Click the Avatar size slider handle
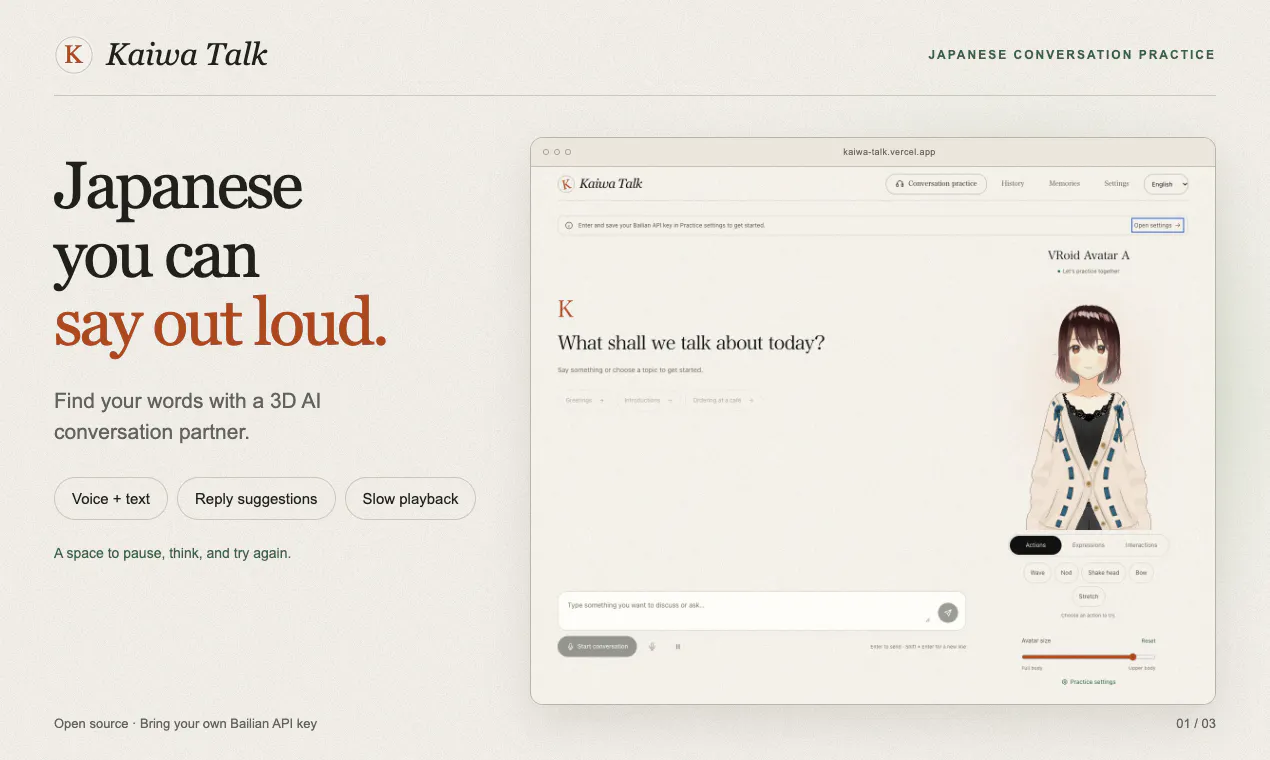 pyautogui.click(x=1133, y=657)
